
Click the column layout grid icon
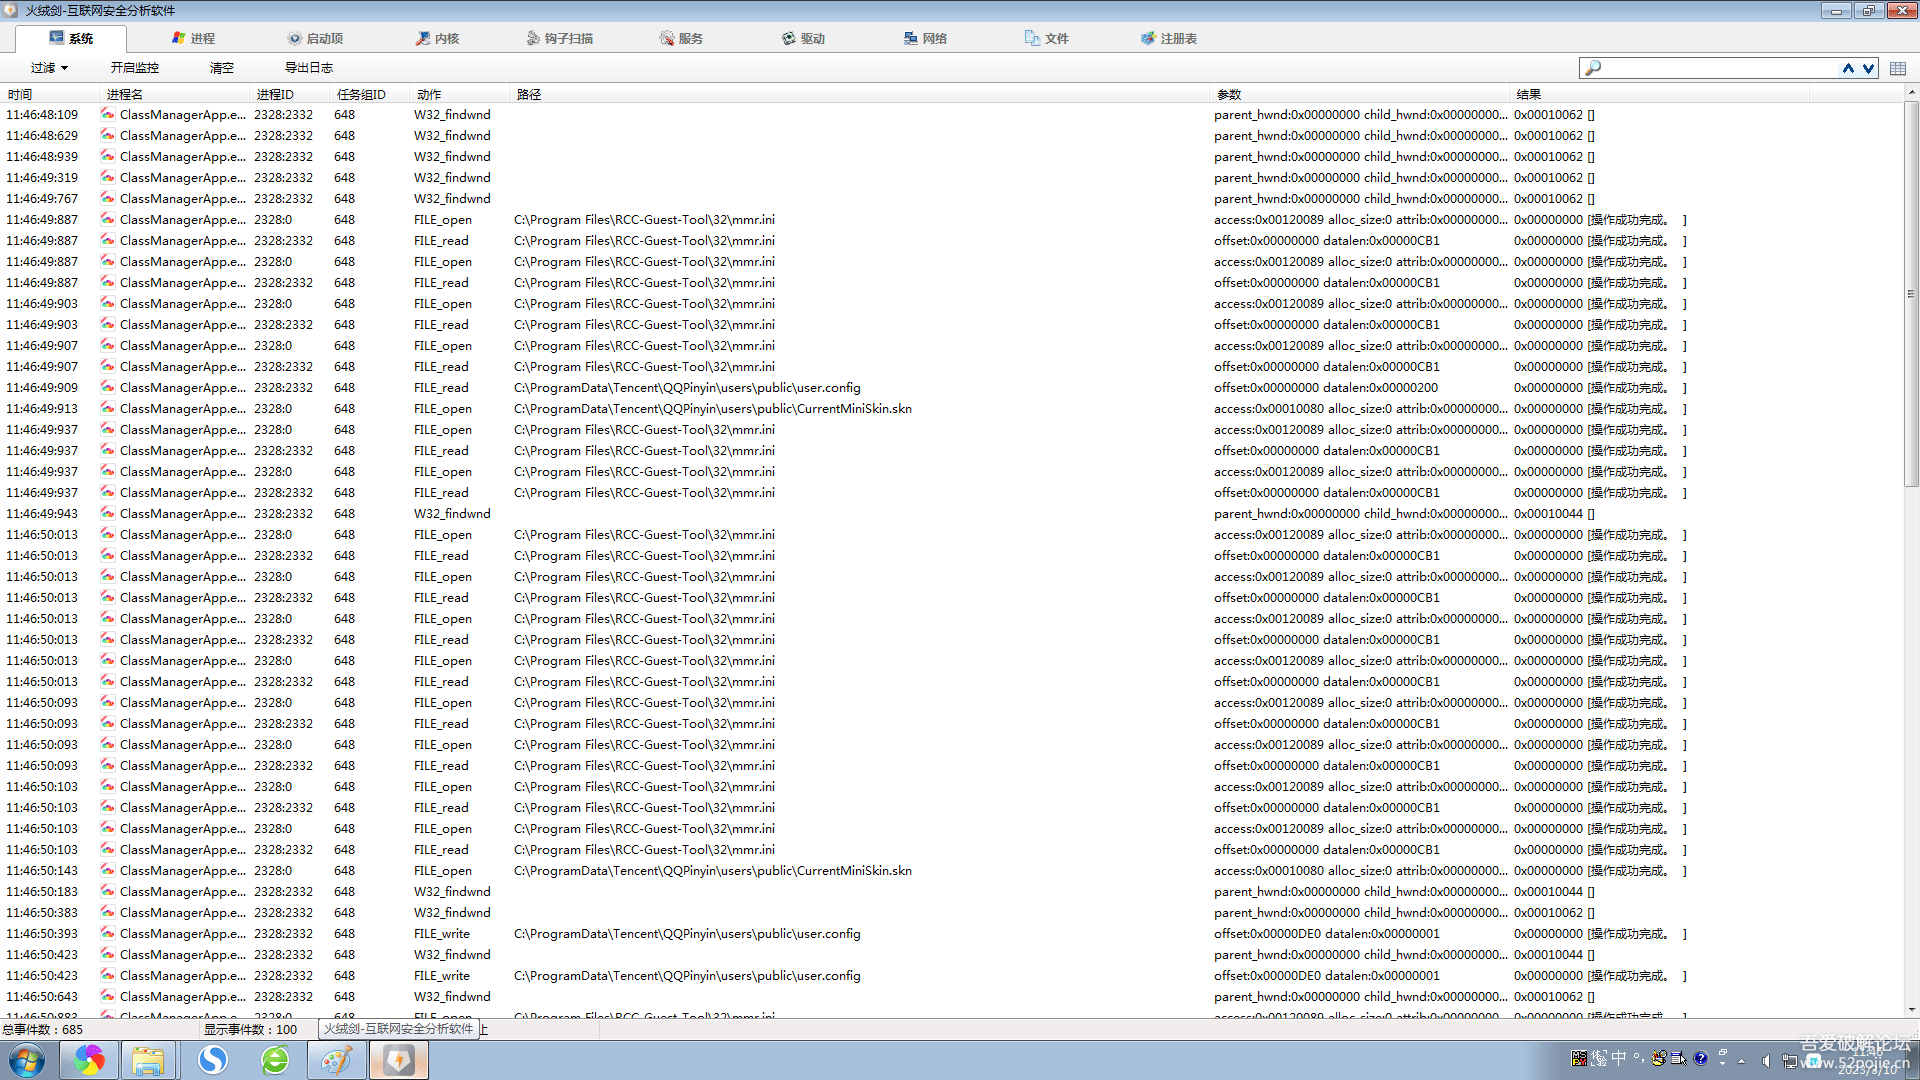tap(1897, 67)
